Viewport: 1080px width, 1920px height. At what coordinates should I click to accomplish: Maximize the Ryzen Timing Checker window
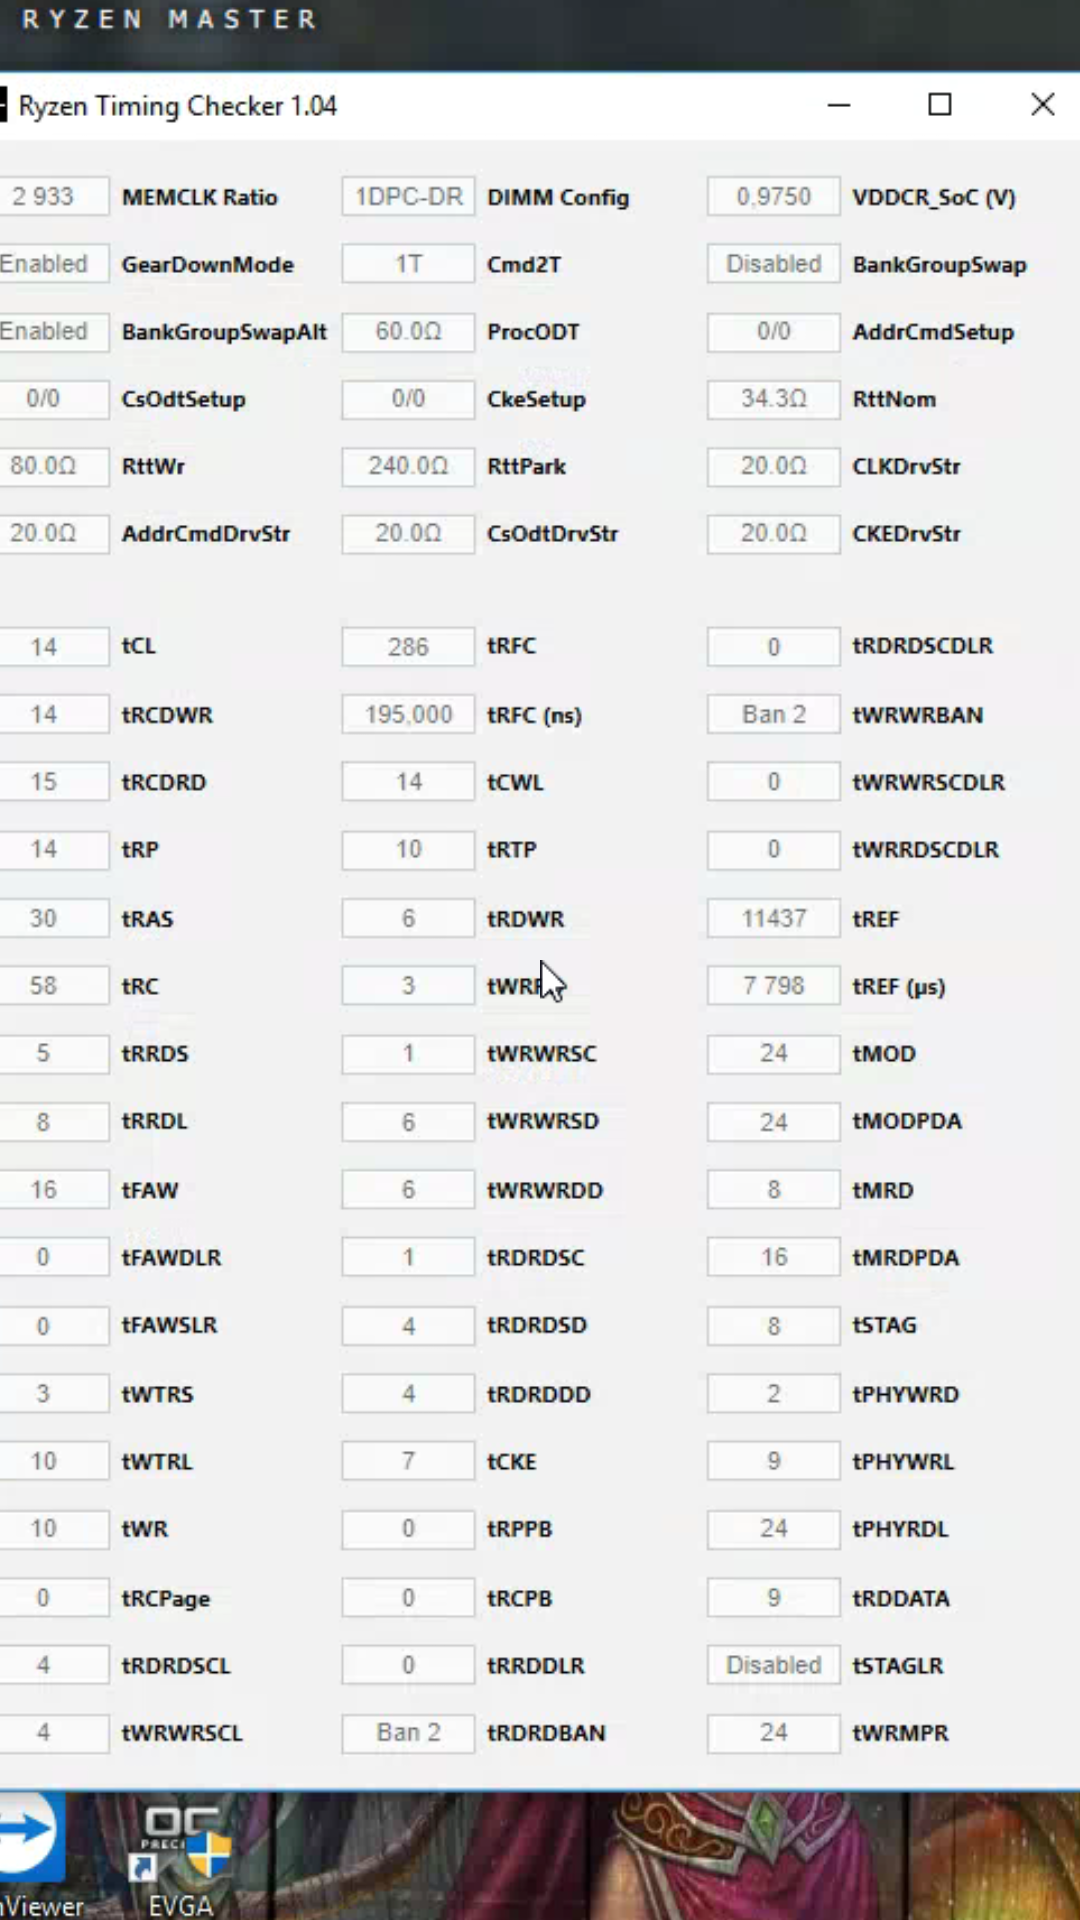pos(940,105)
